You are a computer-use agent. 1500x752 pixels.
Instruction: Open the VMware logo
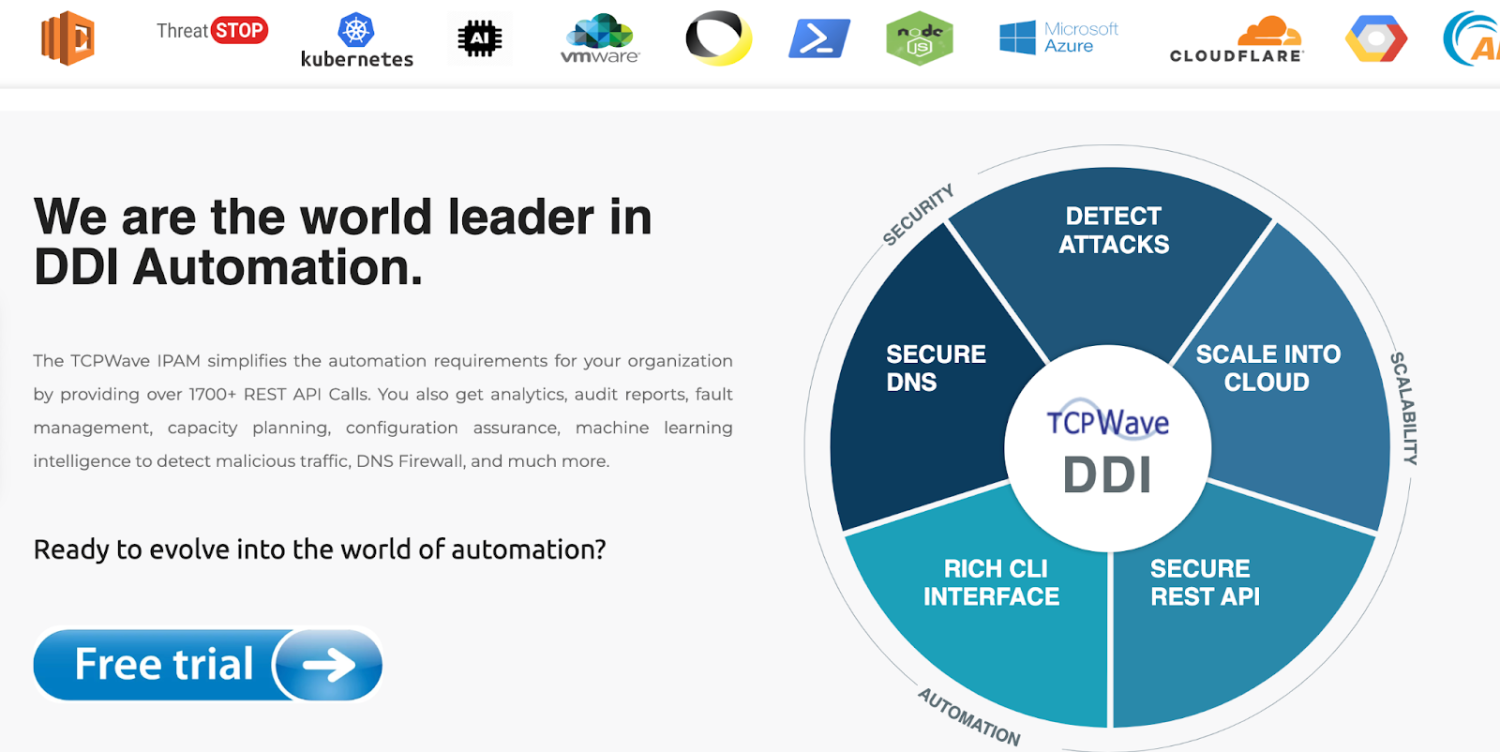600,39
